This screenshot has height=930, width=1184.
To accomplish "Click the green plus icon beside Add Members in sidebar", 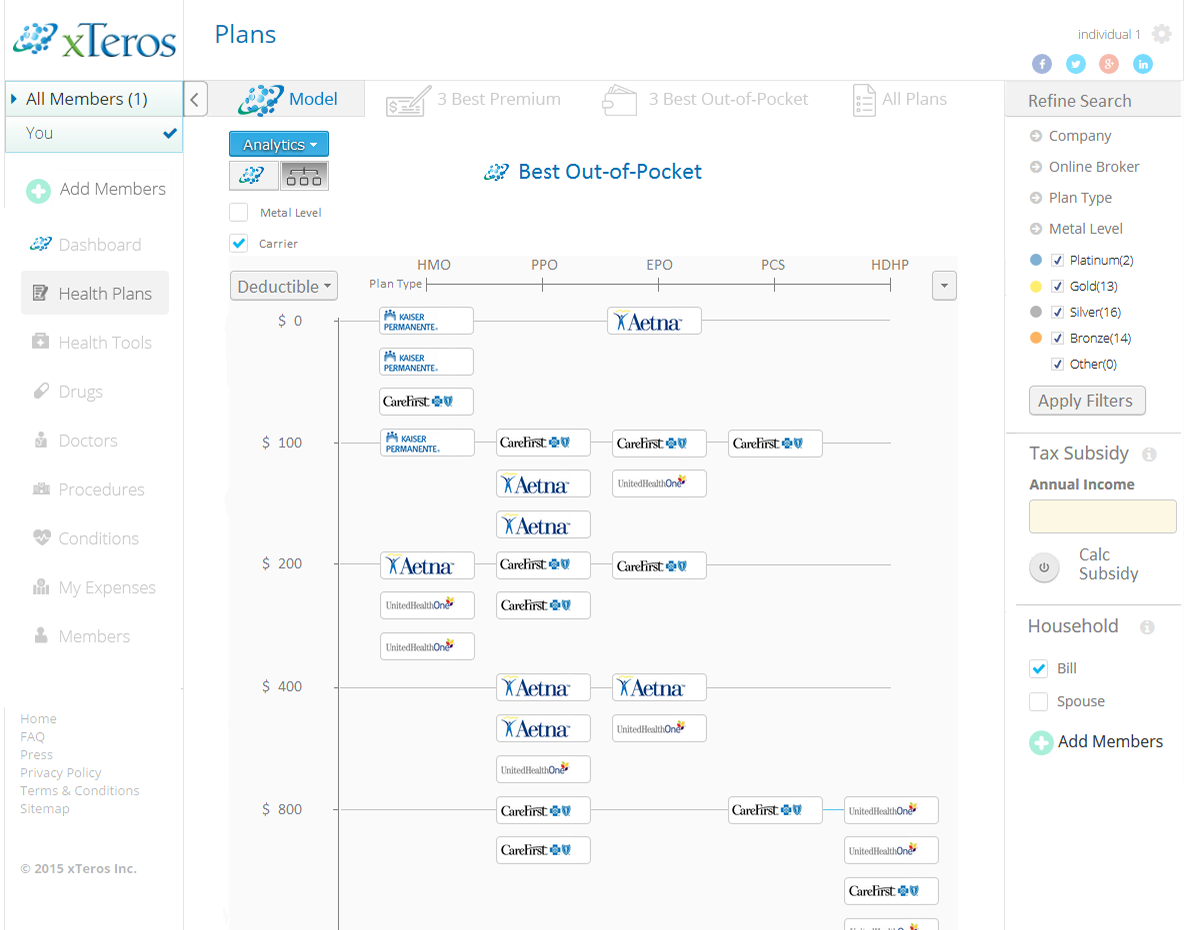I will (39, 190).
